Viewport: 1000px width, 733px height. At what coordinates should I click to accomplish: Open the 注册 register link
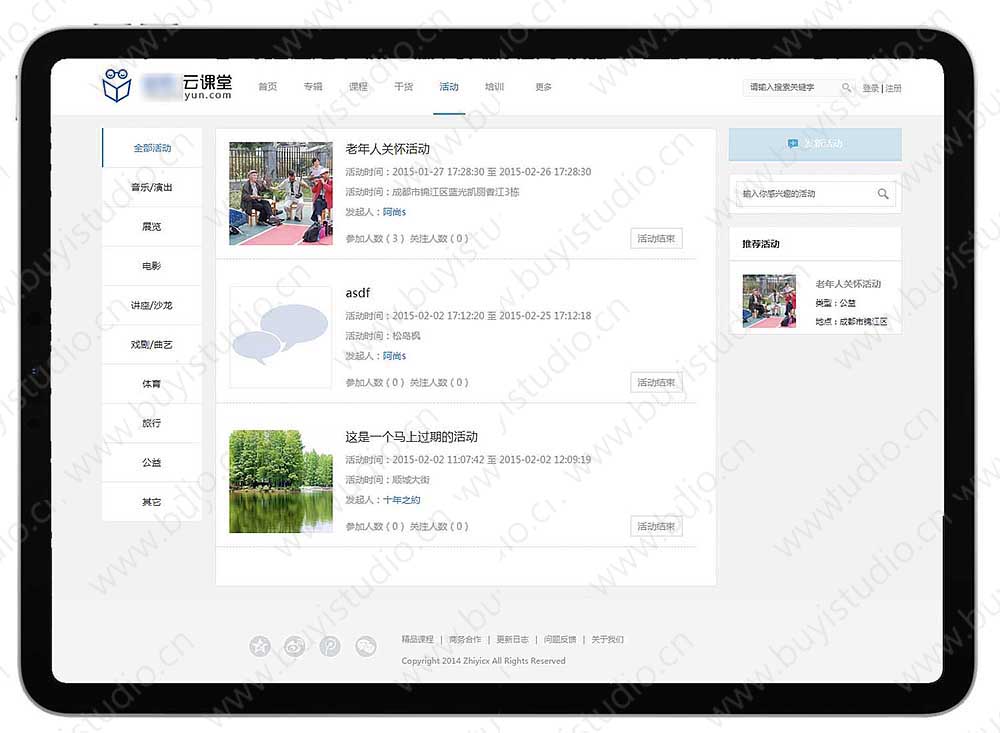pyautogui.click(x=893, y=88)
